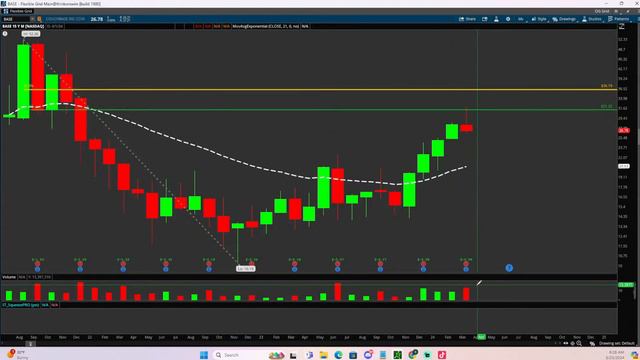The image size is (640, 360).
Task: Click the white circle icon at chart top-left
Action: coord(5,34)
